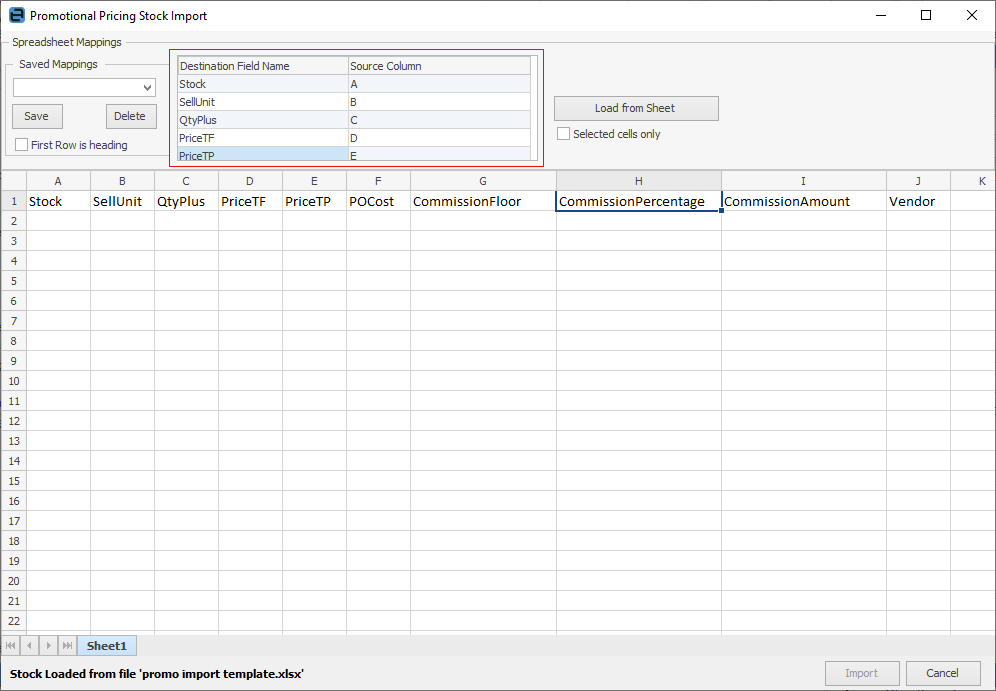Save the current mapping
This screenshot has height=691, width=996.
(37, 116)
